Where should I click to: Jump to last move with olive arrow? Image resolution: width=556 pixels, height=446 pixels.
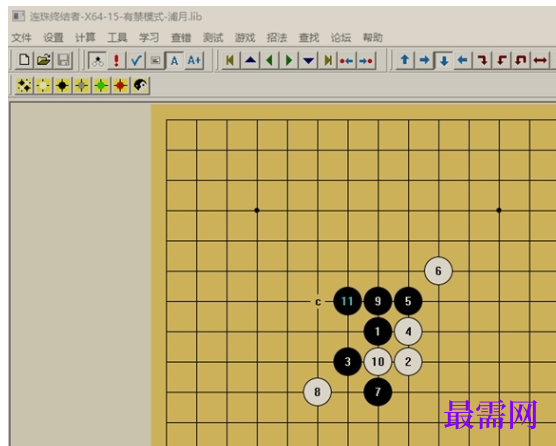328,60
